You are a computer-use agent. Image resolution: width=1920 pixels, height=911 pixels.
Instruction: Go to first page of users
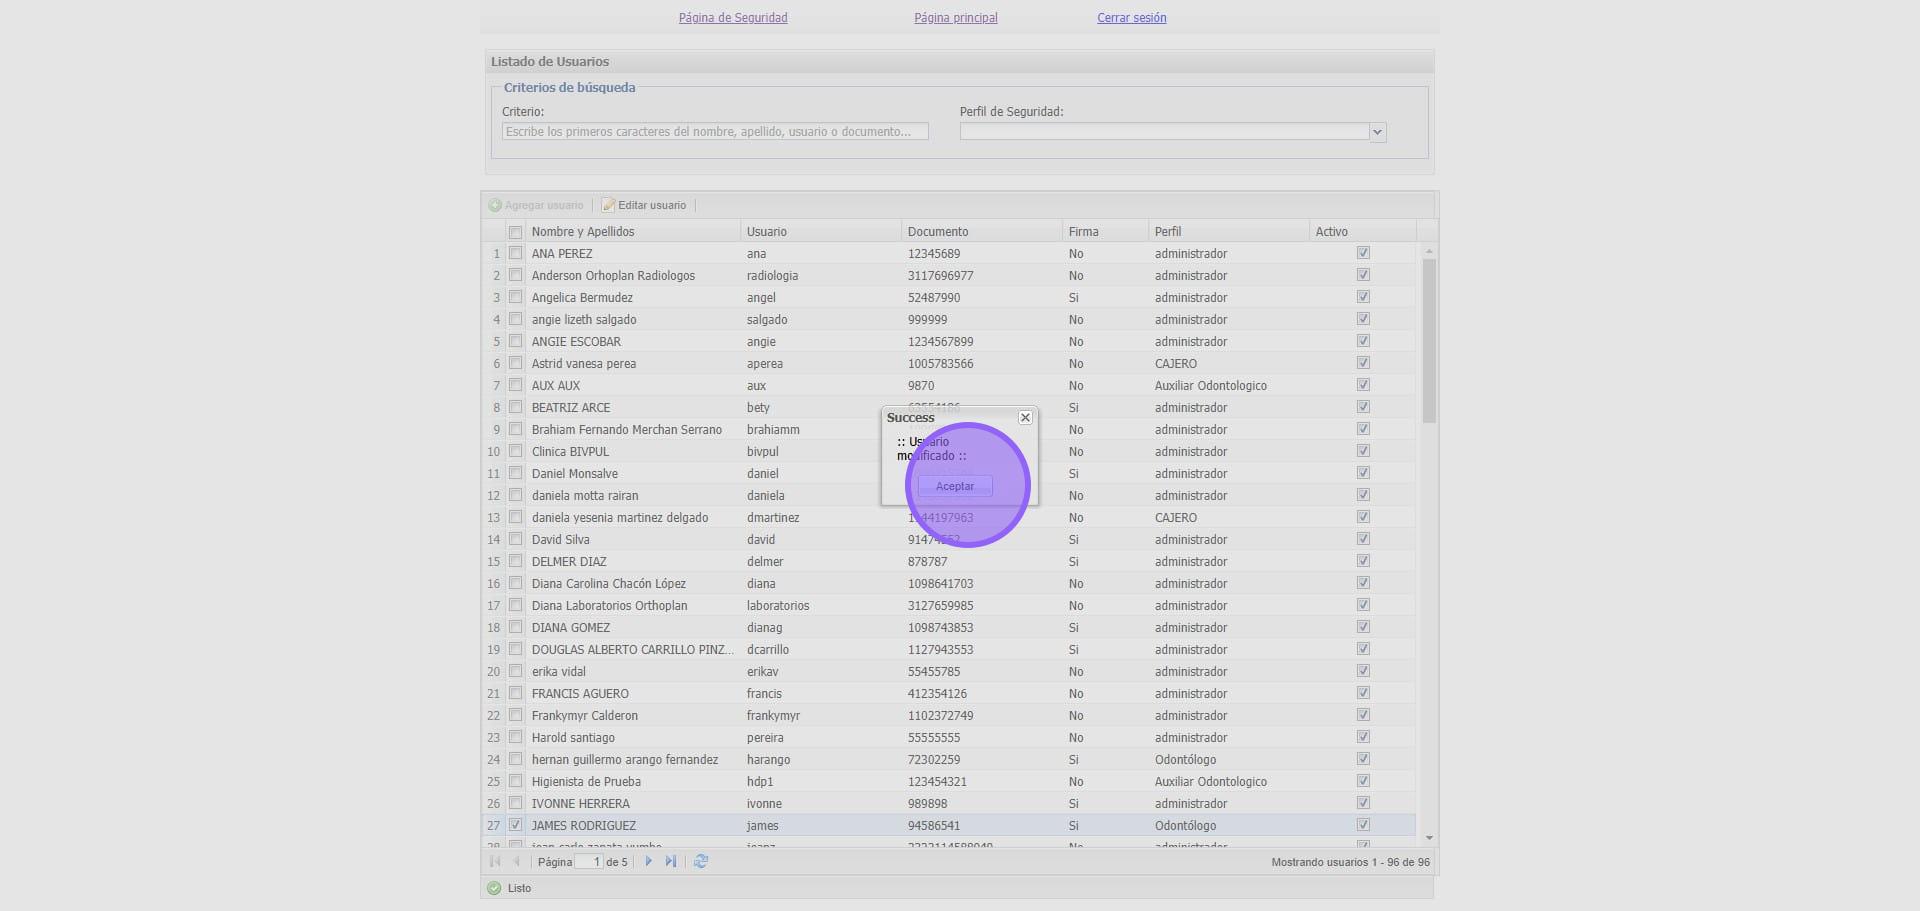pyautogui.click(x=495, y=861)
